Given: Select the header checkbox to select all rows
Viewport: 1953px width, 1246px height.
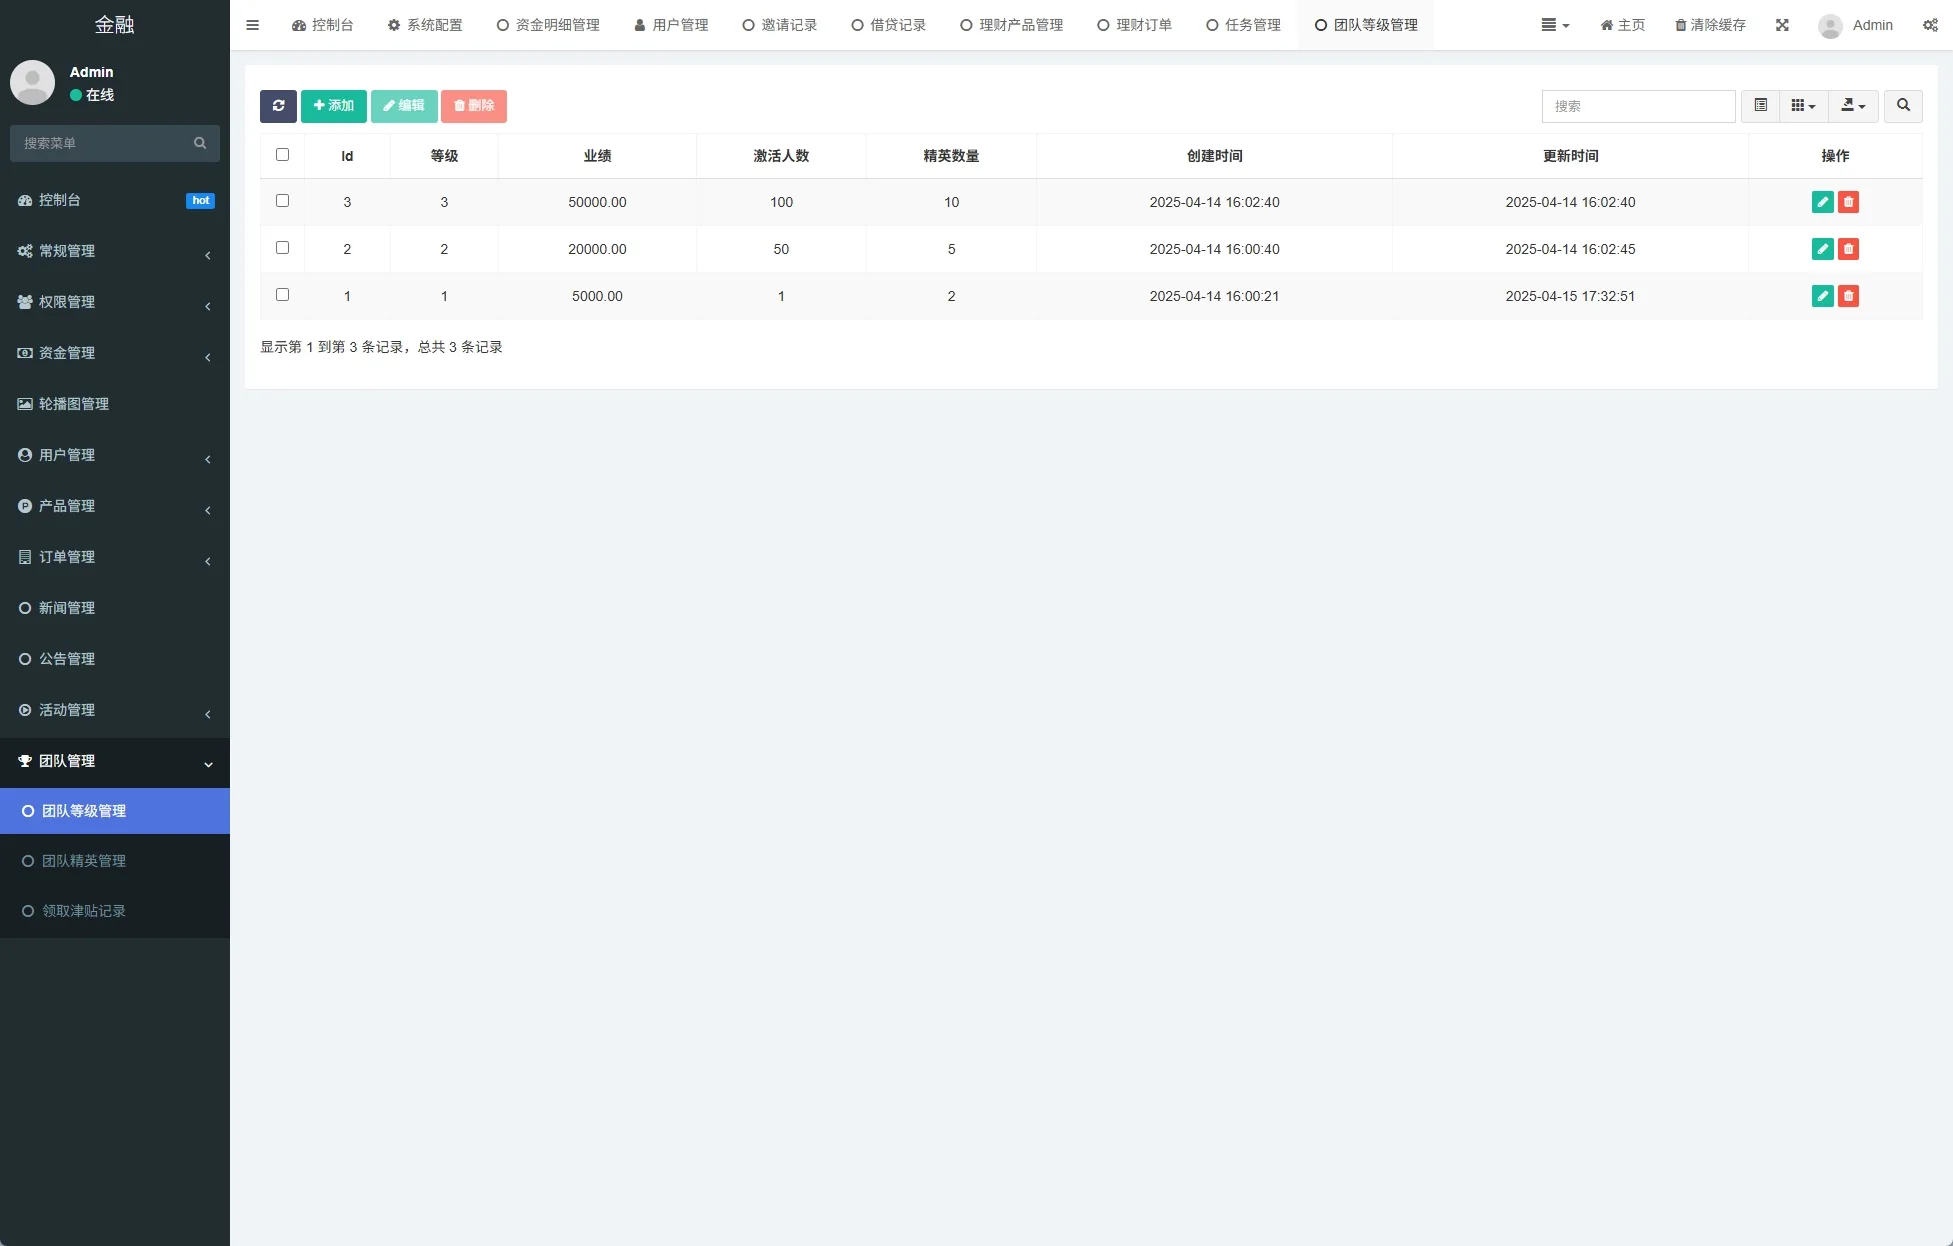Looking at the screenshot, I should coord(282,154).
